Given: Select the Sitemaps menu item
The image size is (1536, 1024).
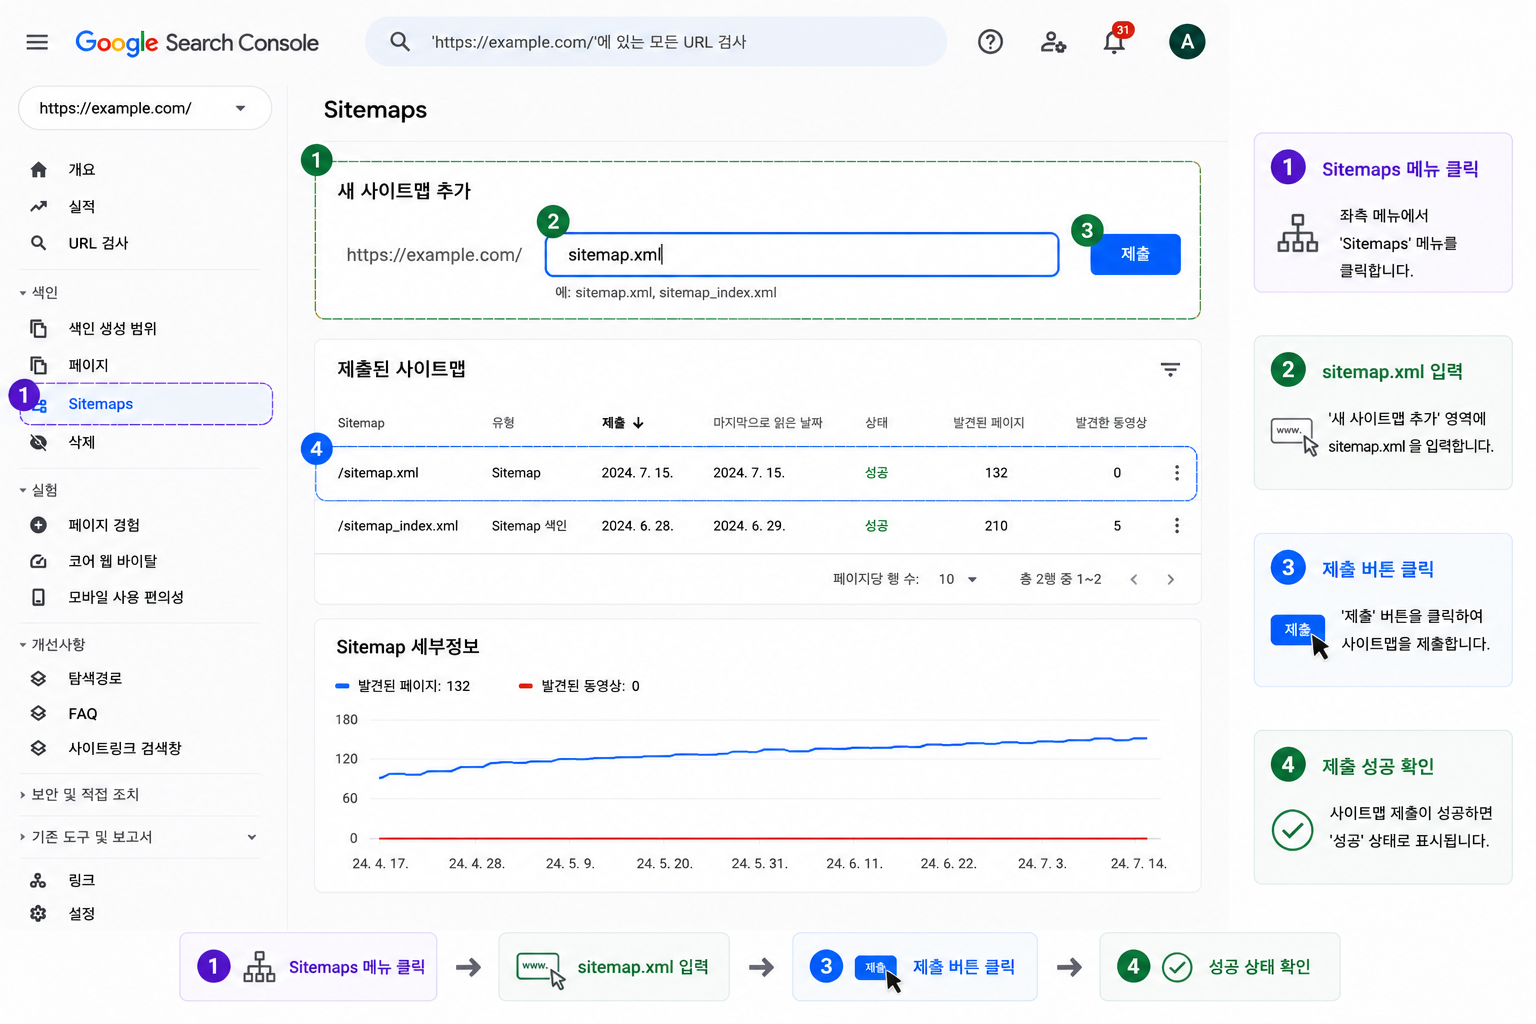Looking at the screenshot, I should tap(146, 404).
